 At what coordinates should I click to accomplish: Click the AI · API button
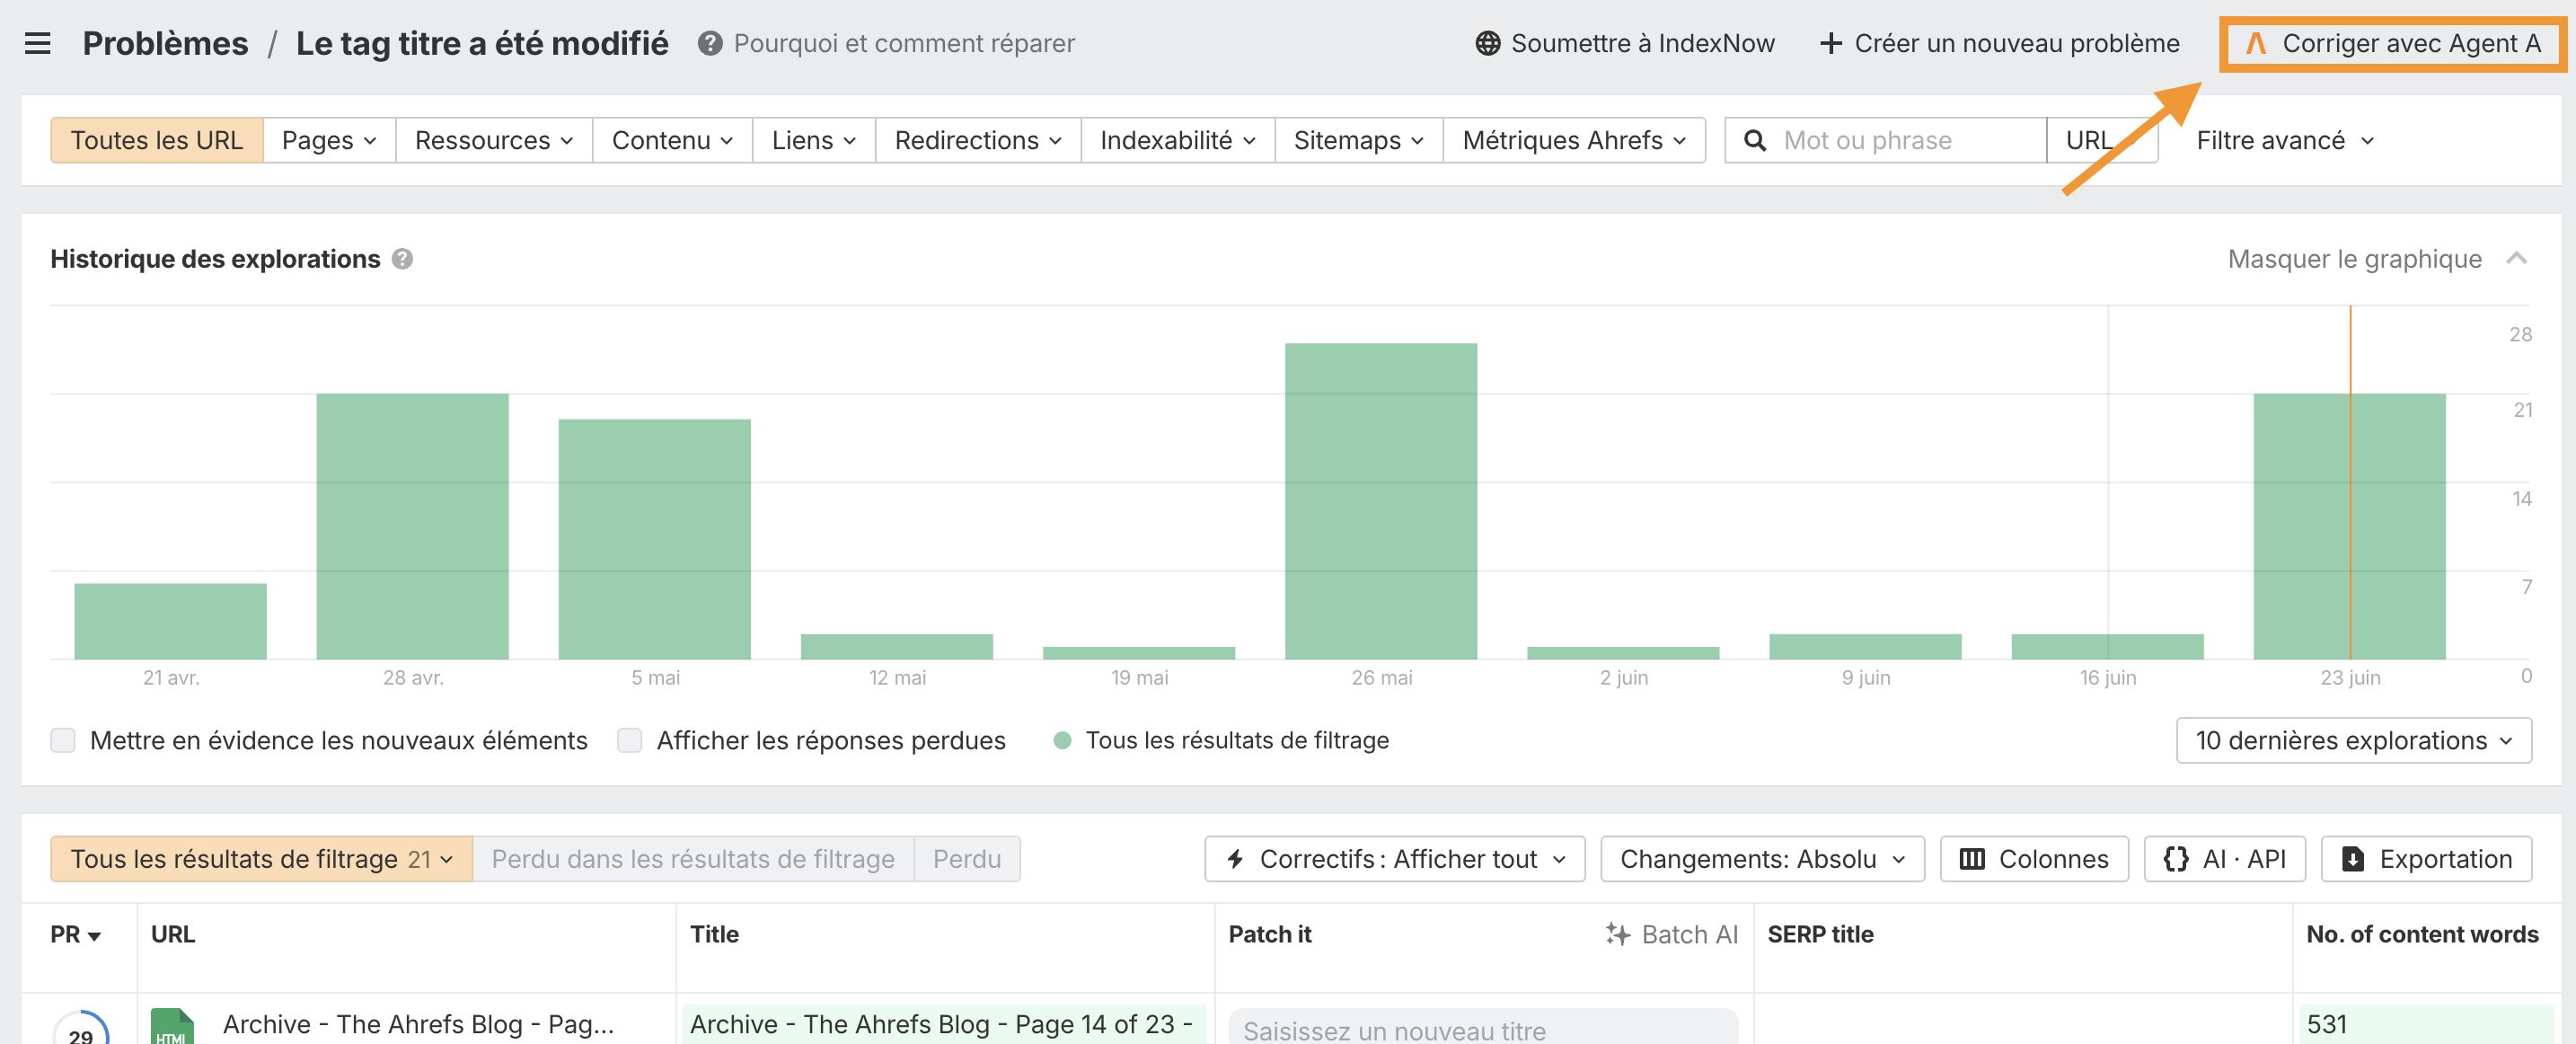2225,859
